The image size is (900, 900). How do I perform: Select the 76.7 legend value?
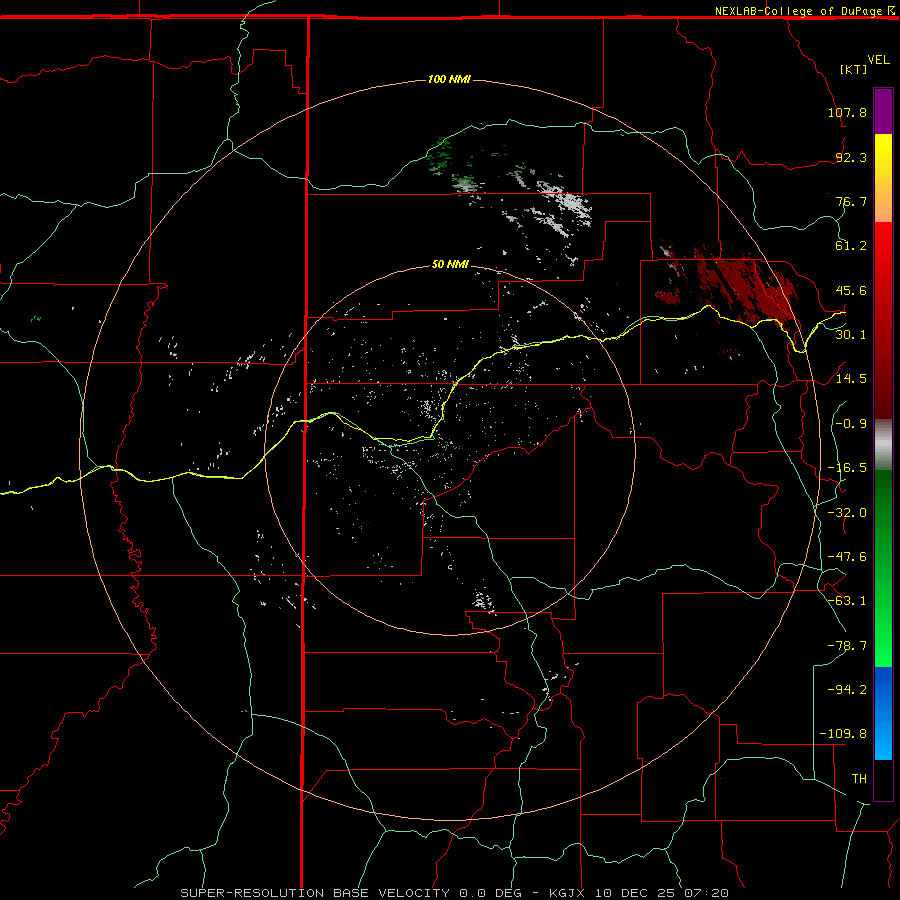tap(851, 201)
